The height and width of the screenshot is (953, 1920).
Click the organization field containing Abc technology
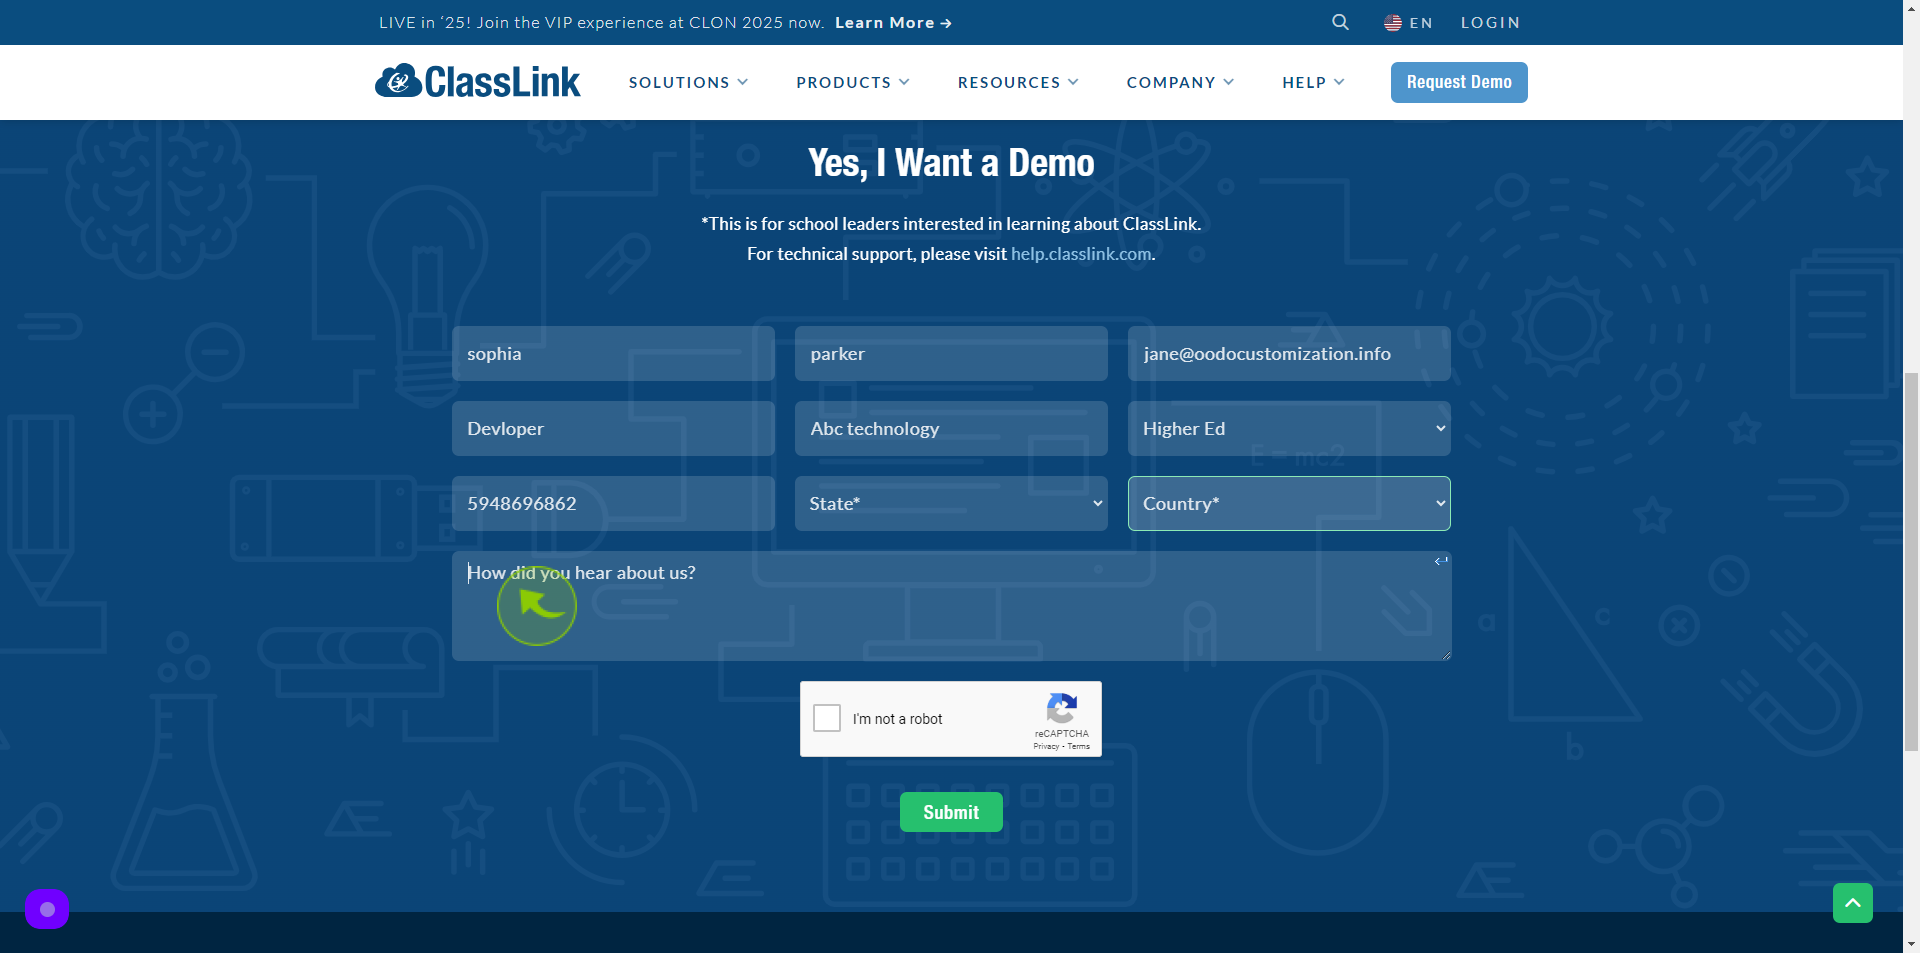click(x=951, y=428)
